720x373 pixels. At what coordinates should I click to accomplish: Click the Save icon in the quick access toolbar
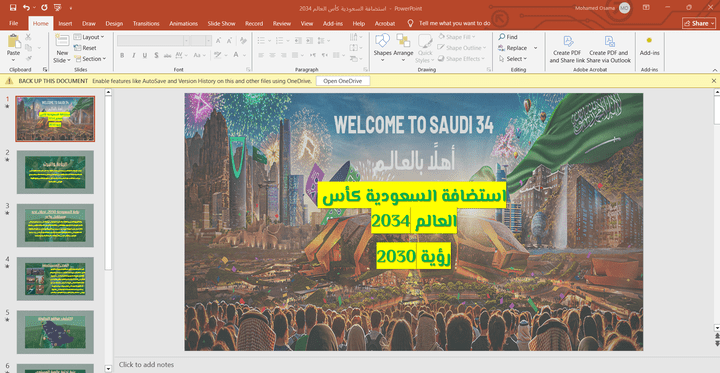tap(12, 8)
